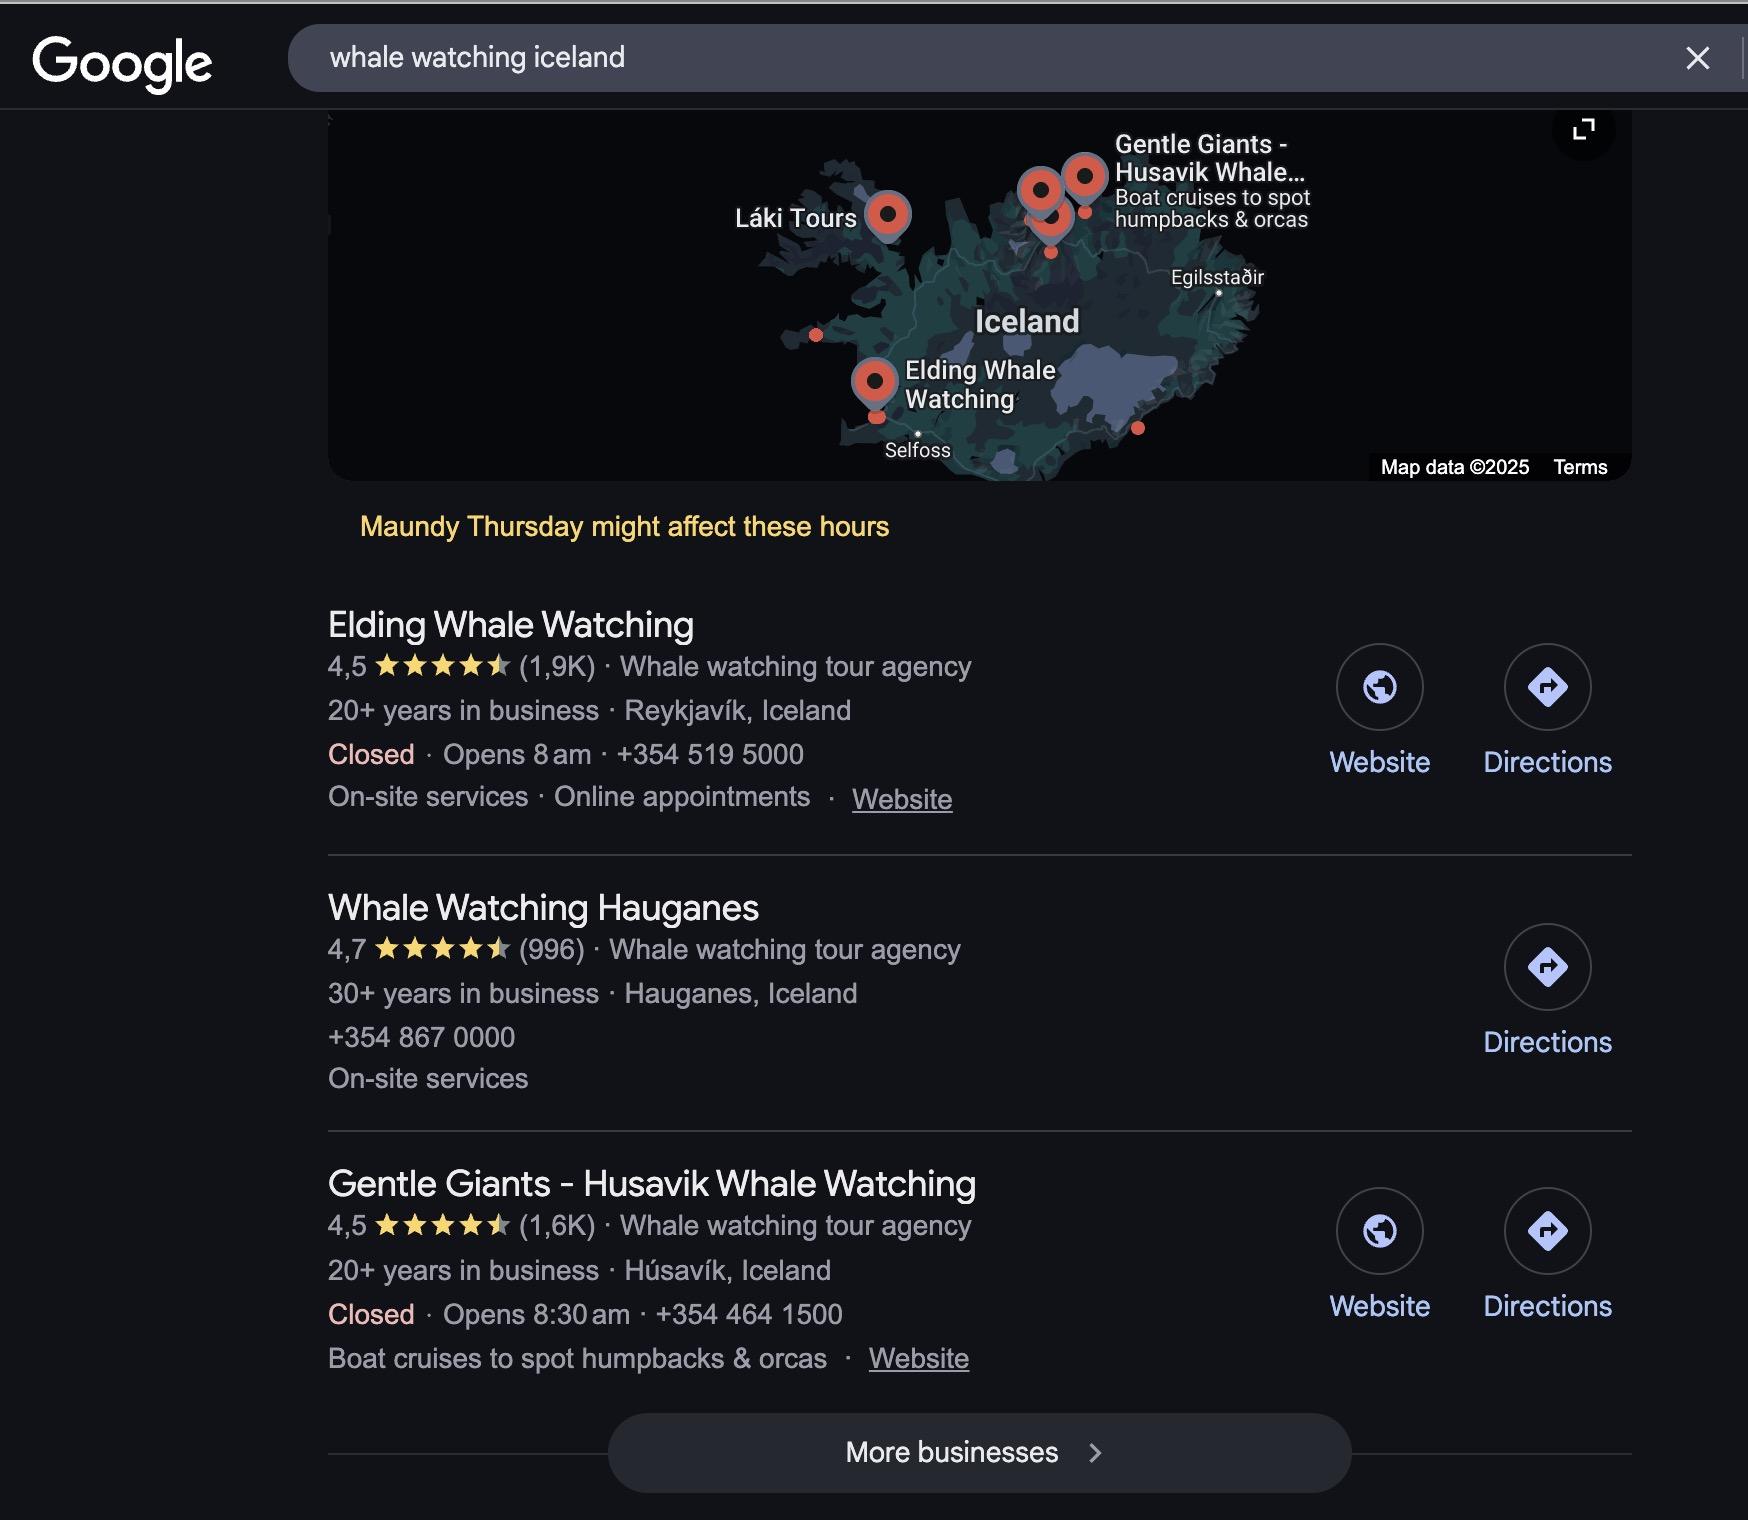Click Elding Whale Watching globe Website icon
The width and height of the screenshot is (1748, 1520).
pos(1380,687)
